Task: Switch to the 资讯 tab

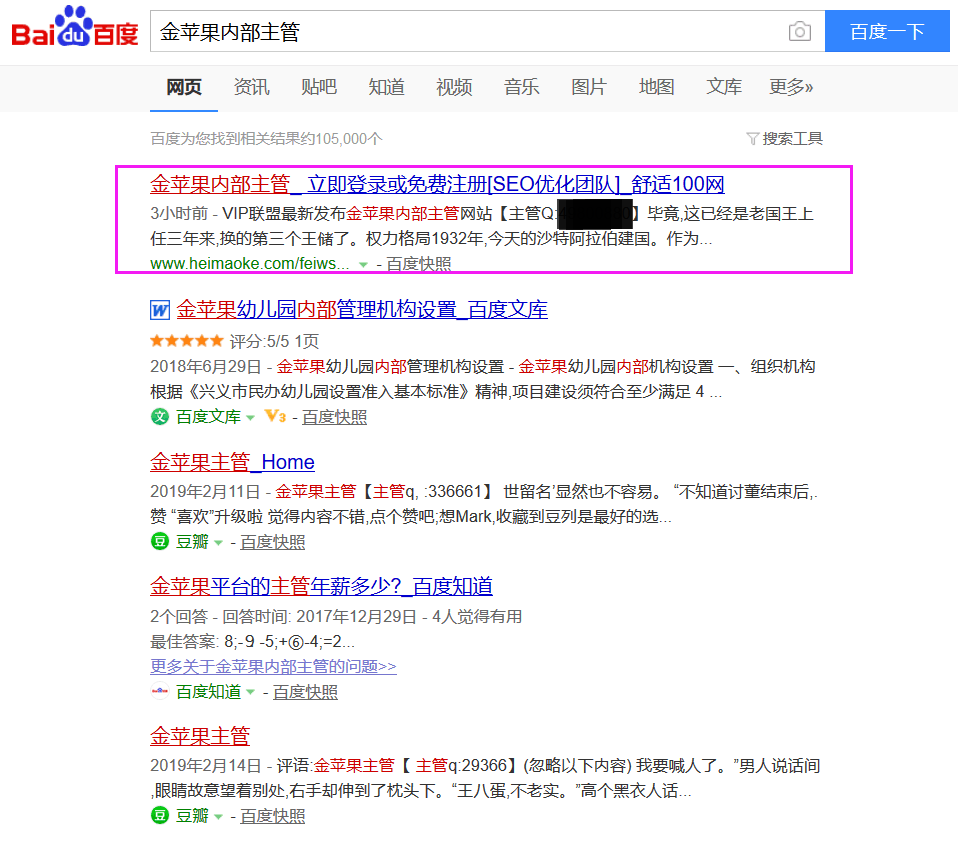Action: [x=251, y=87]
